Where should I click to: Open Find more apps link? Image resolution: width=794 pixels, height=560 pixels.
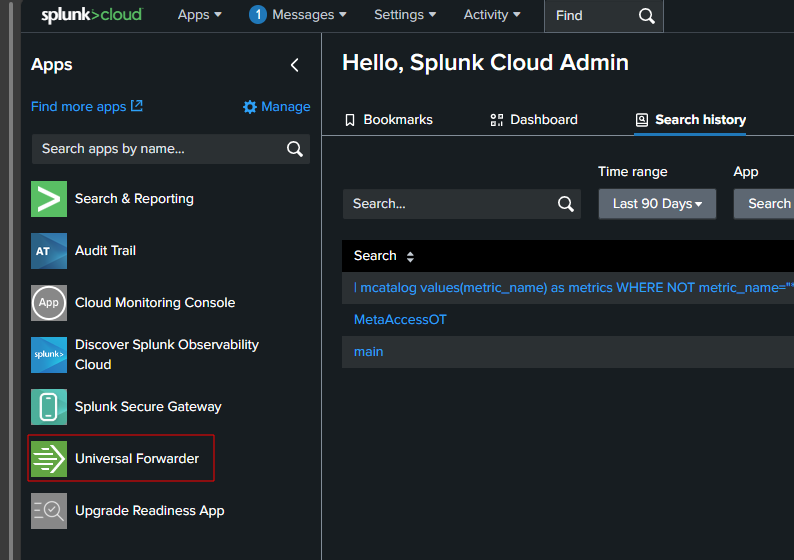(78, 107)
